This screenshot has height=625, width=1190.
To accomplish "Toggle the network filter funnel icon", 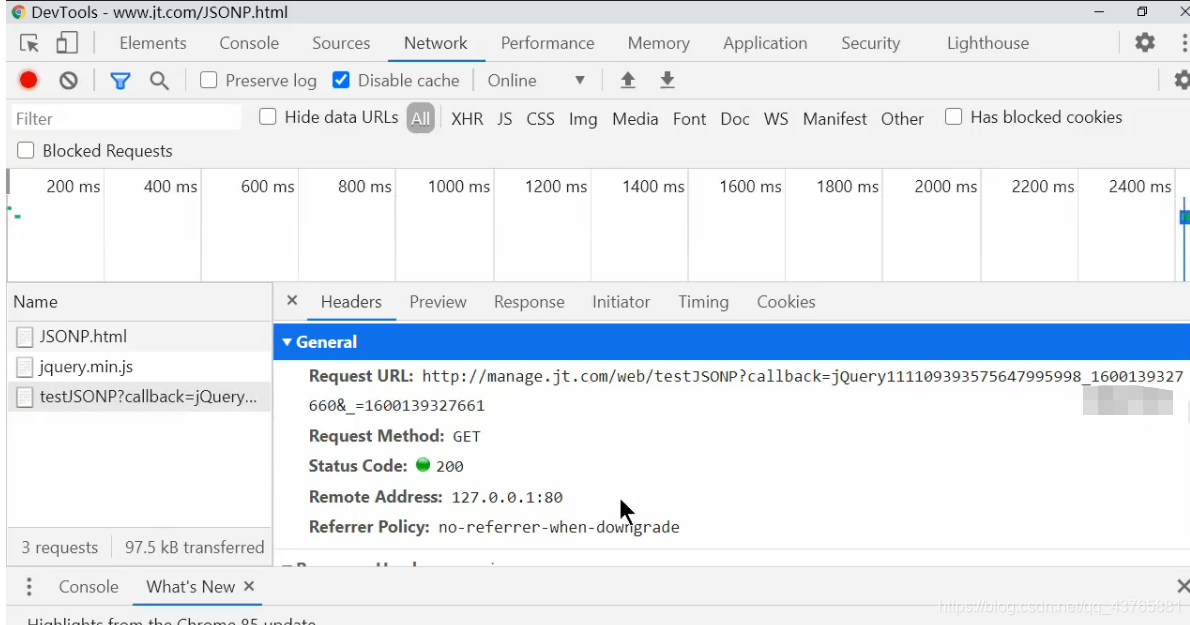I will pos(120,80).
